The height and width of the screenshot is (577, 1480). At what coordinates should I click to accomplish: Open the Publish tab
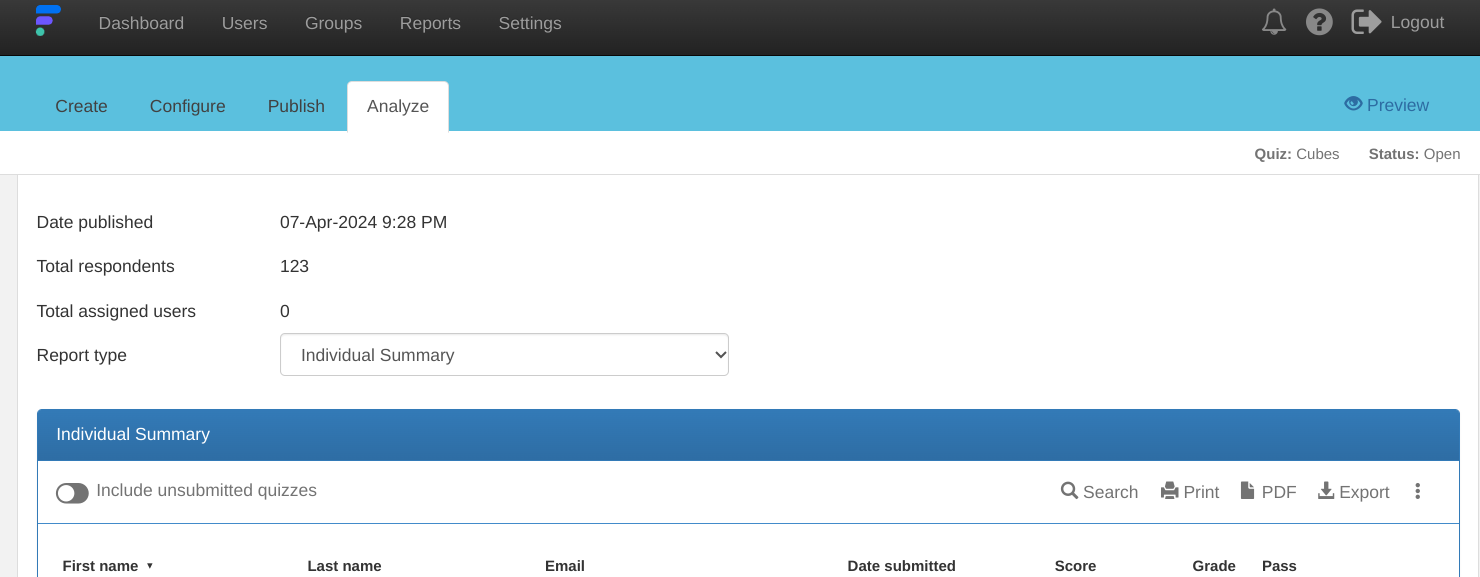point(296,106)
